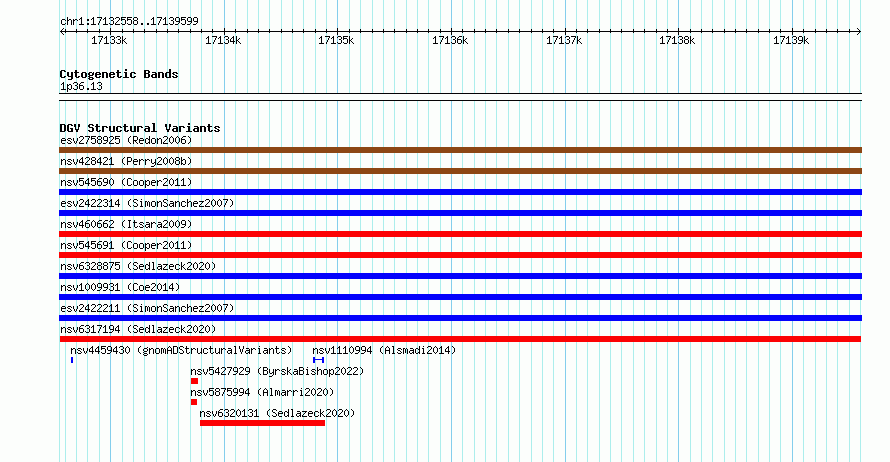Select the esv2422211 (SimonSanchez2007) label
Image resolution: width=890 pixels, height=462 pixels.
click(x=147, y=308)
